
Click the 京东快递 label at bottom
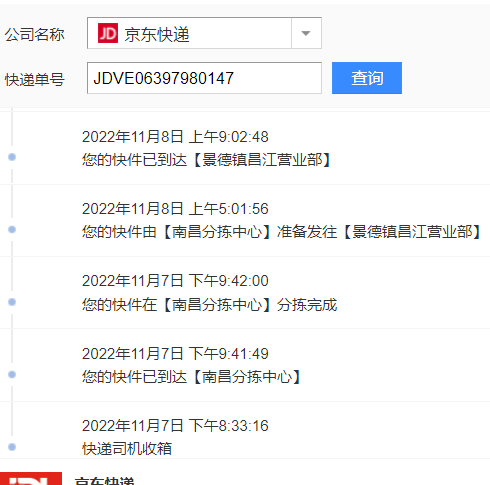click(104, 481)
